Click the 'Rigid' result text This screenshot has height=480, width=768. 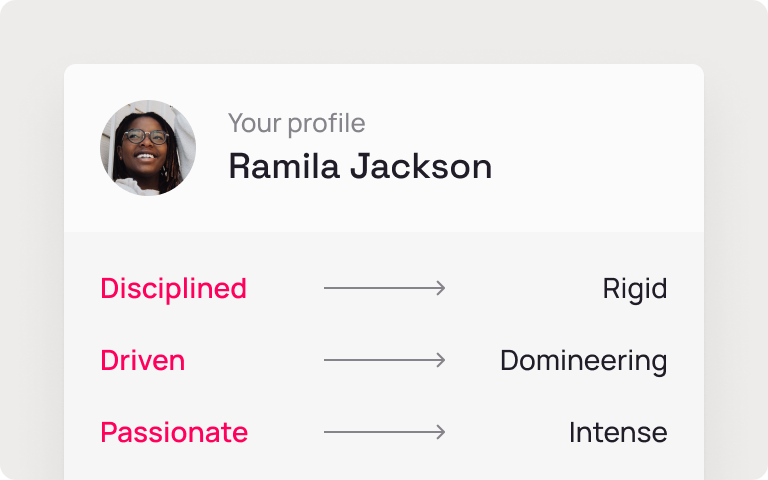[634, 288]
